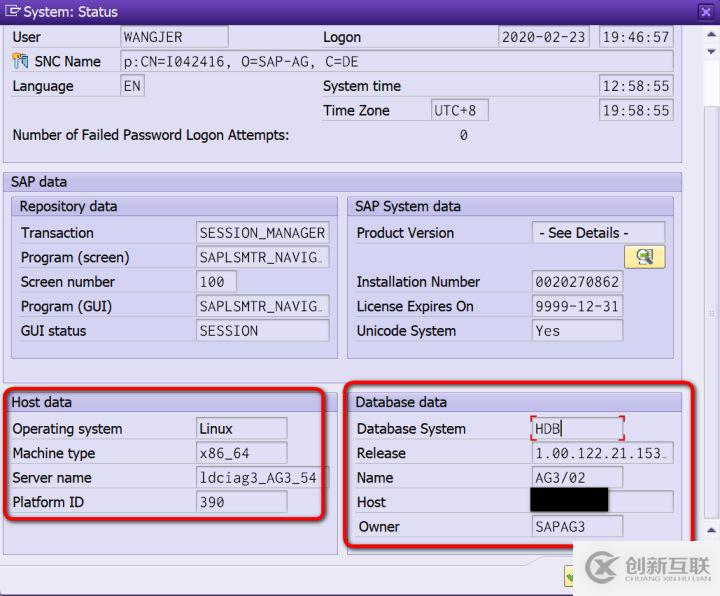This screenshot has height=596, width=720.
Task: Click the Database System field HDB
Action: (x=577, y=428)
